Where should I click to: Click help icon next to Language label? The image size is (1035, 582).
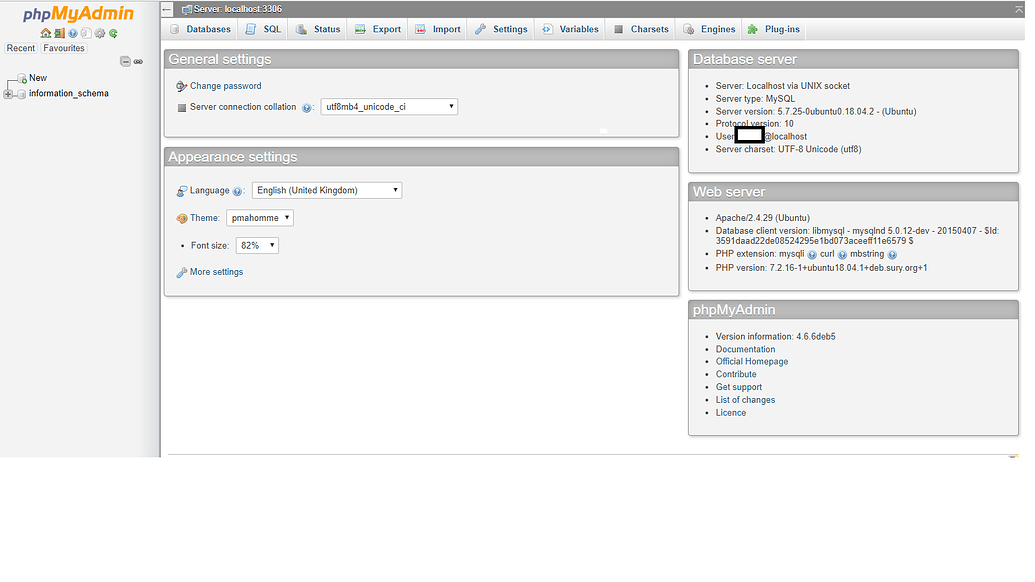coord(237,191)
